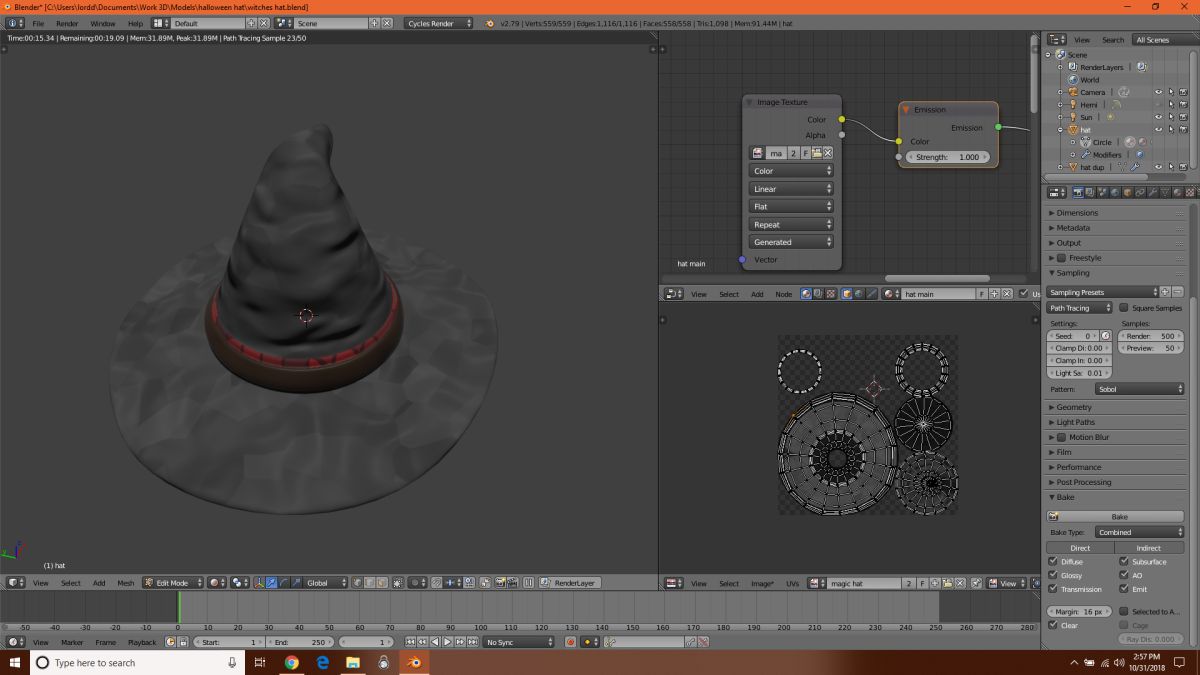Toggle Camera visibility eye in outliner
The image size is (1200, 675).
coord(1158,92)
